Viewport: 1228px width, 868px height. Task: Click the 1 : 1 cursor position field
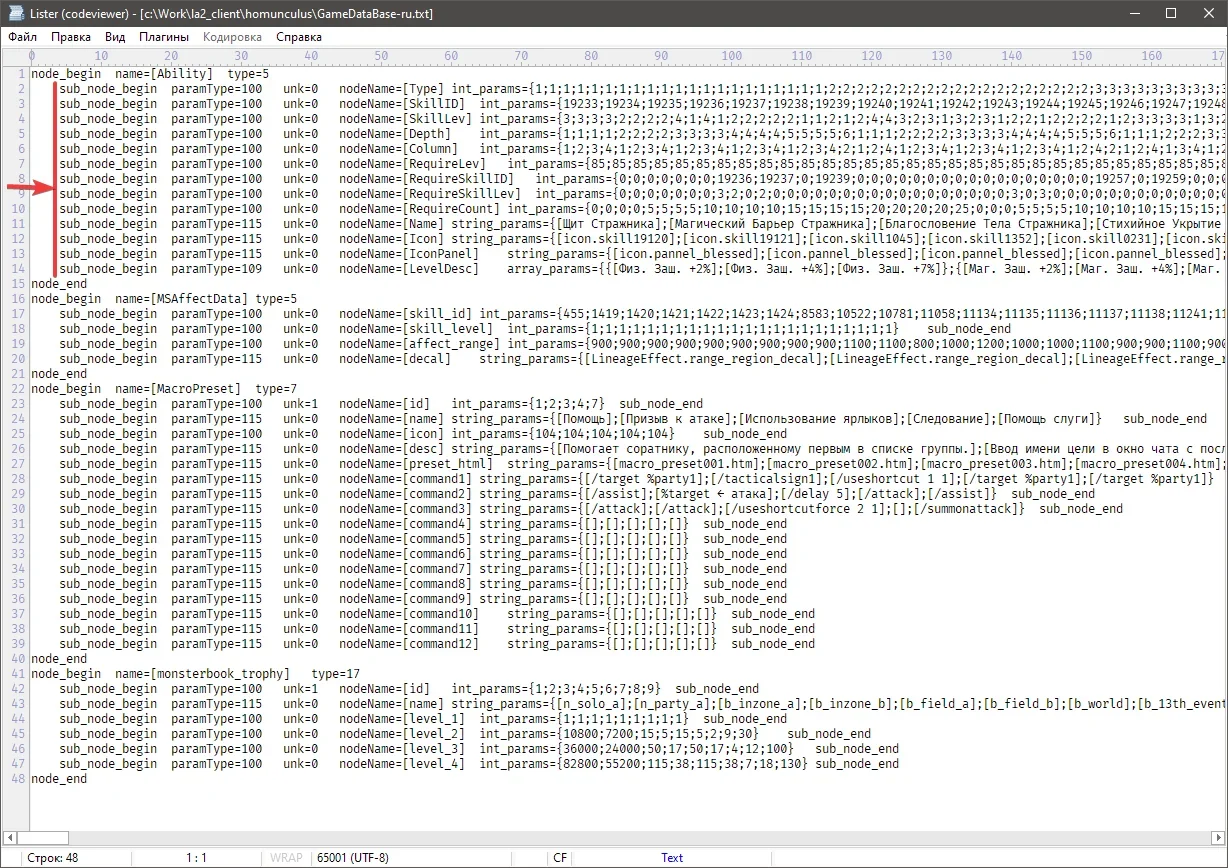[197, 858]
